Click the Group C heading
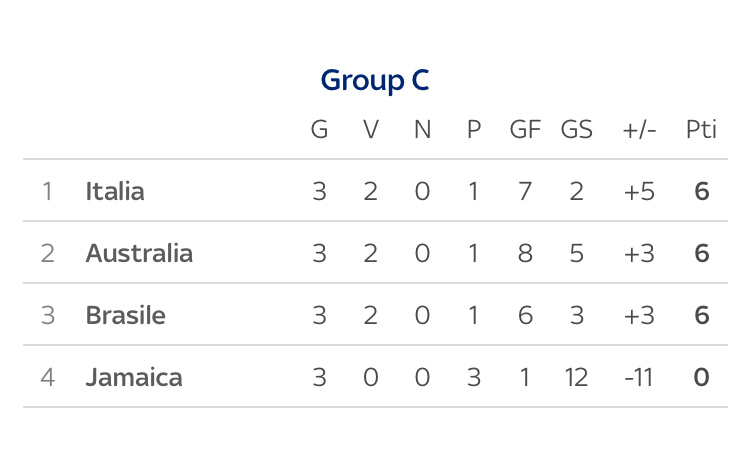750x465 pixels. 375,80
